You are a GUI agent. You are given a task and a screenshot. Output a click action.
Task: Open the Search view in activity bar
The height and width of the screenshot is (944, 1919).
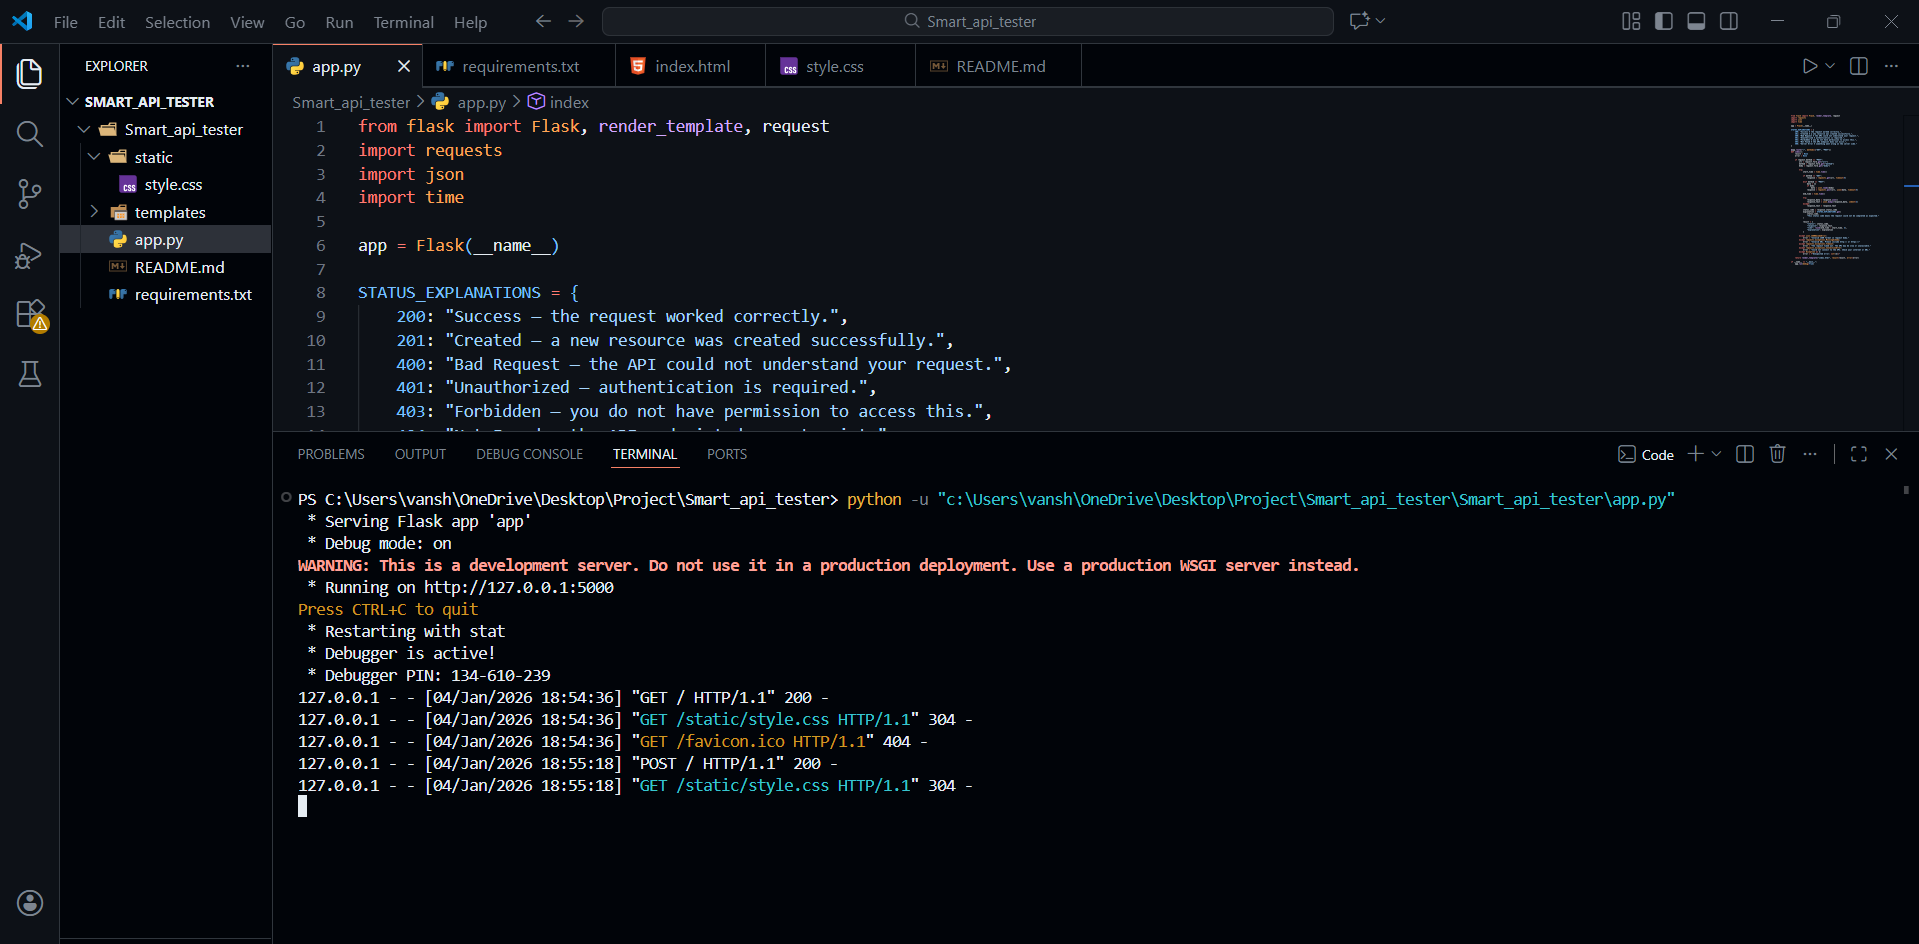(30, 134)
